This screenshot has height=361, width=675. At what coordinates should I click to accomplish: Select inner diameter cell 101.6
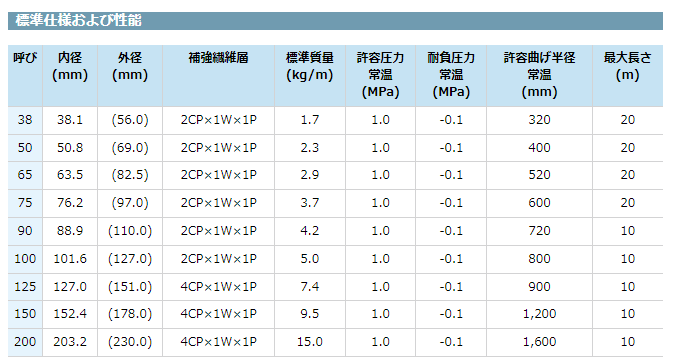[70, 259]
